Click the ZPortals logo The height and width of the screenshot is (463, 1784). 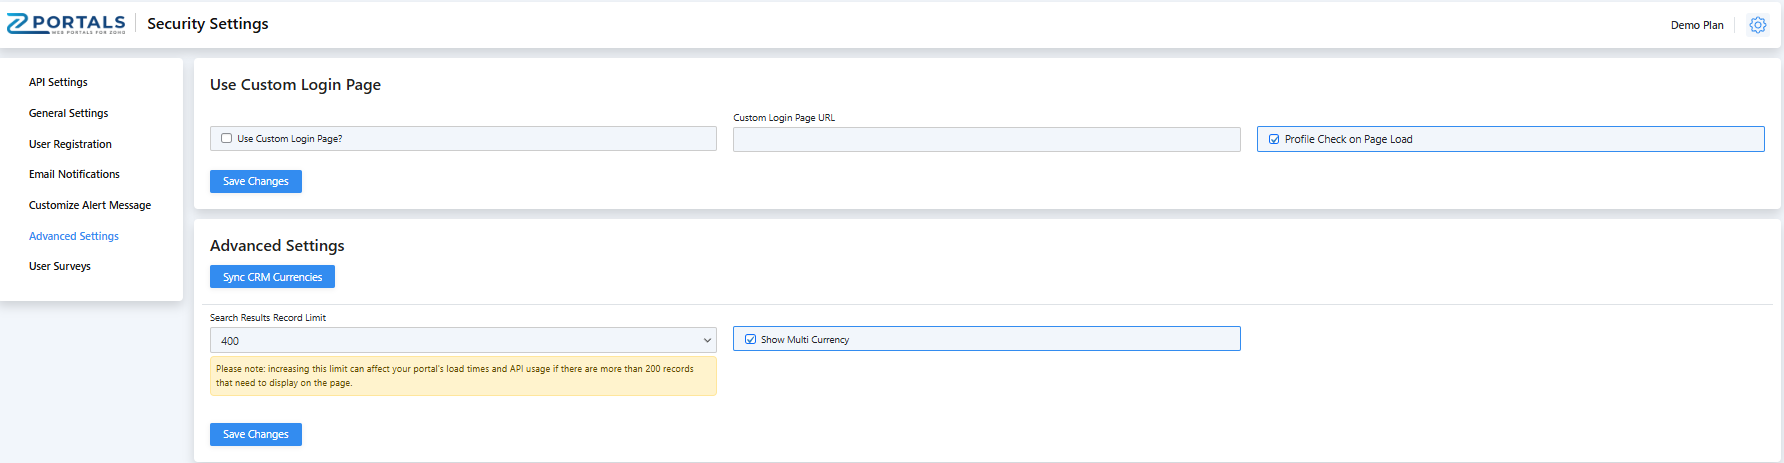pyautogui.click(x=66, y=24)
